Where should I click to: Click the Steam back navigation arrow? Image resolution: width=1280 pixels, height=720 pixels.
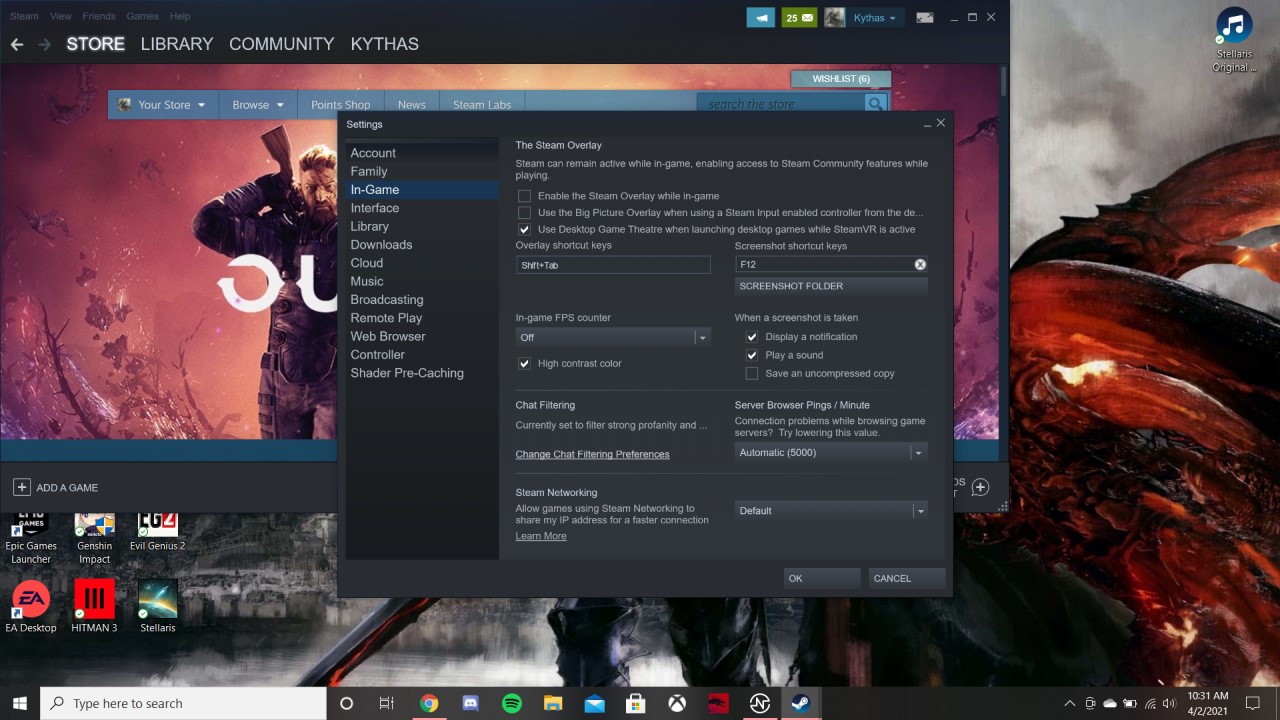pyautogui.click(x=17, y=44)
